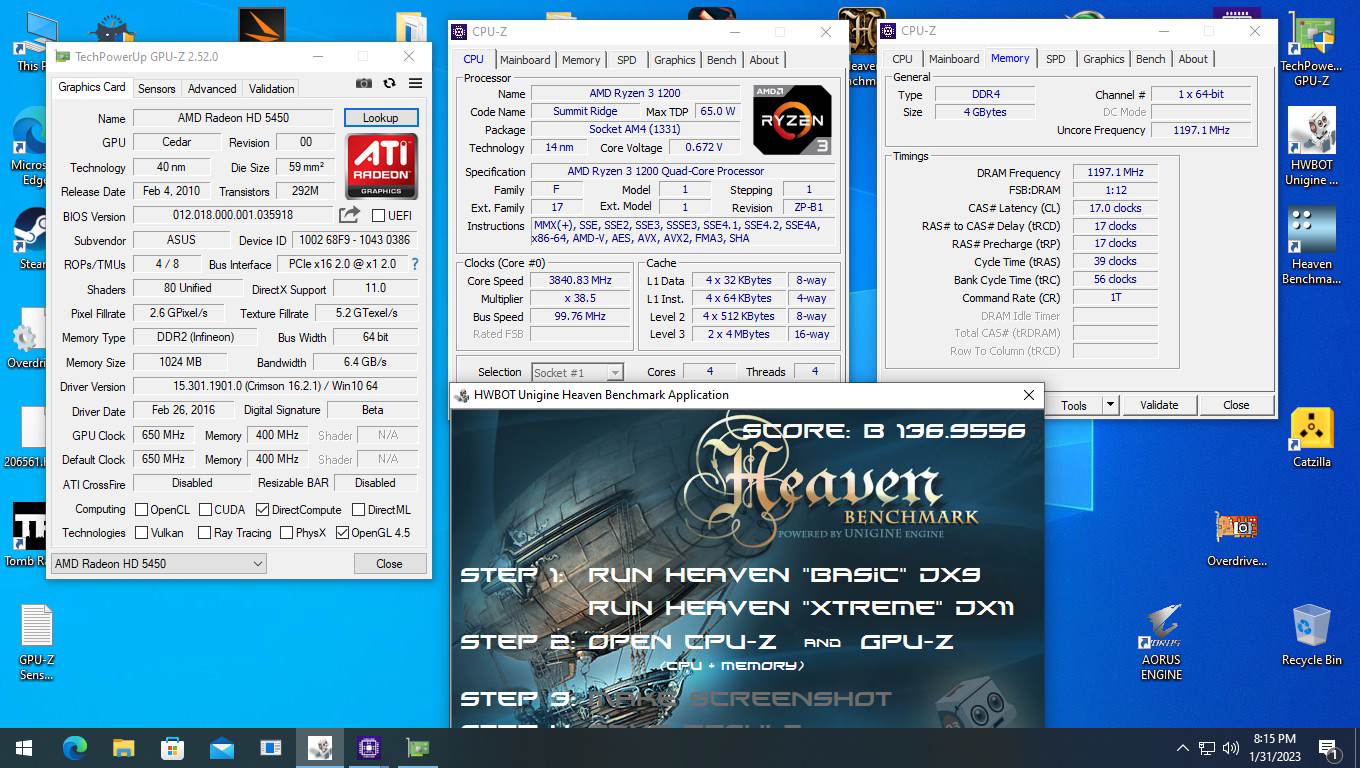Switch to HWBOT Heaven app in the taskbar

(319, 747)
